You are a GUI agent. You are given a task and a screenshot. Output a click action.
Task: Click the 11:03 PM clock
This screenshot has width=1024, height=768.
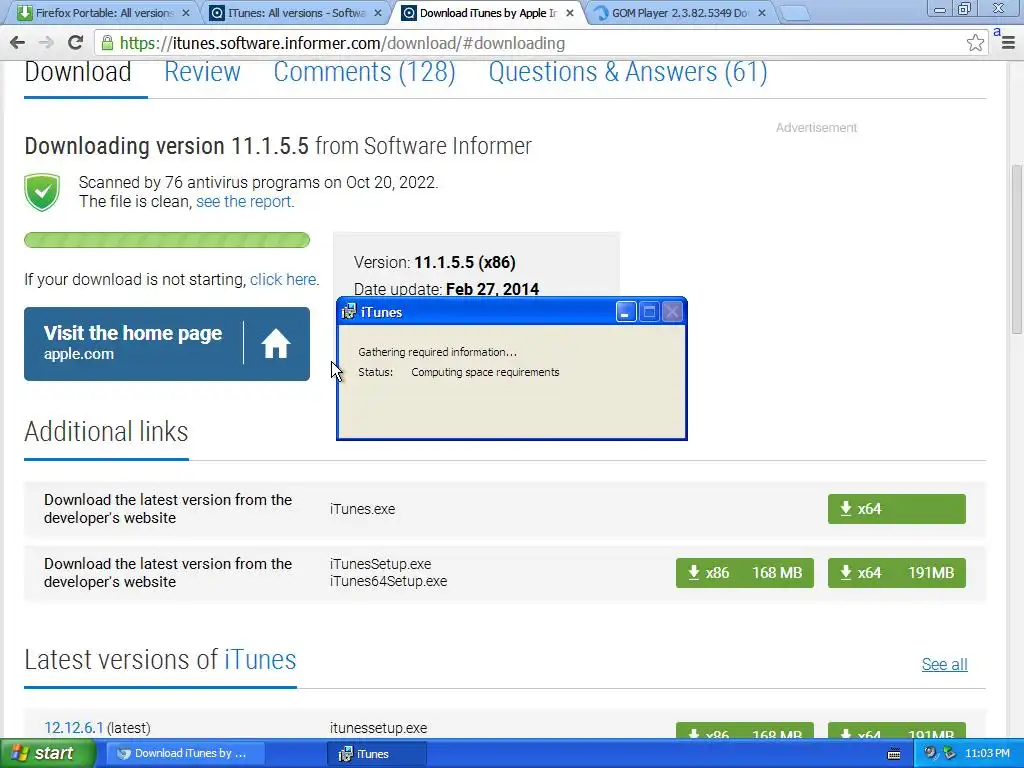(987, 754)
